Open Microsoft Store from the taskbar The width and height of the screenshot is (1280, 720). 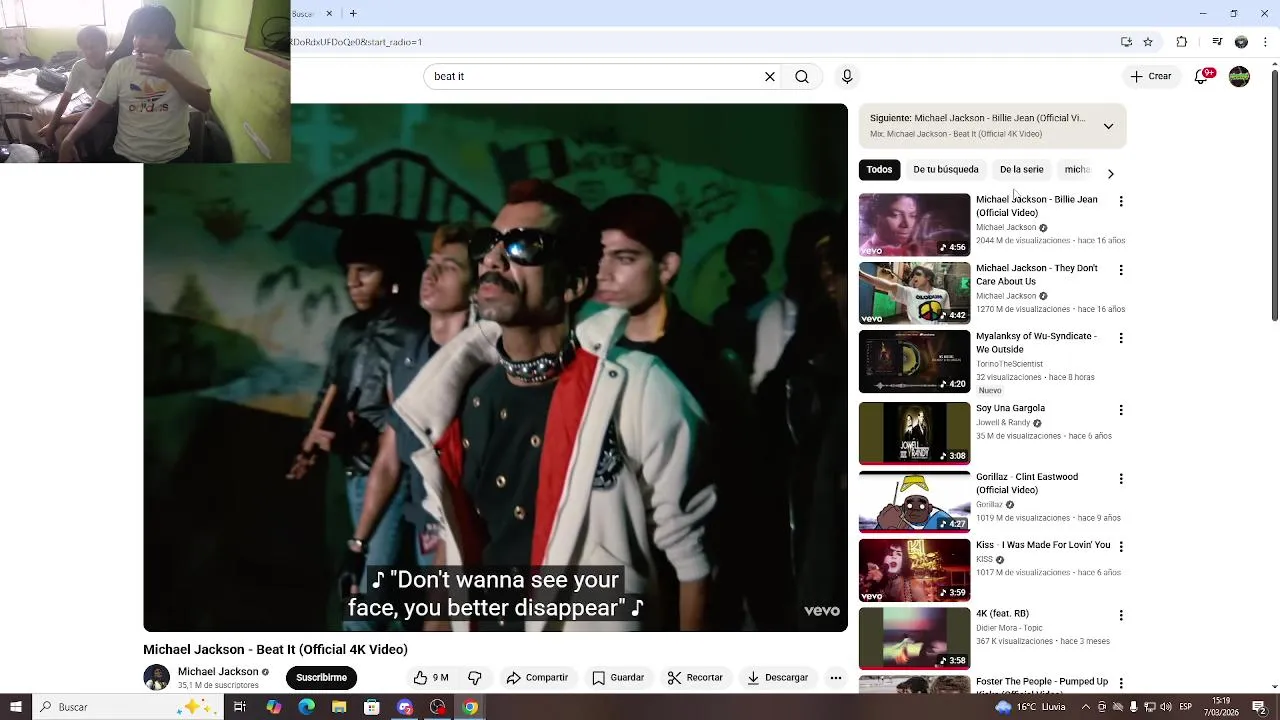point(372,707)
